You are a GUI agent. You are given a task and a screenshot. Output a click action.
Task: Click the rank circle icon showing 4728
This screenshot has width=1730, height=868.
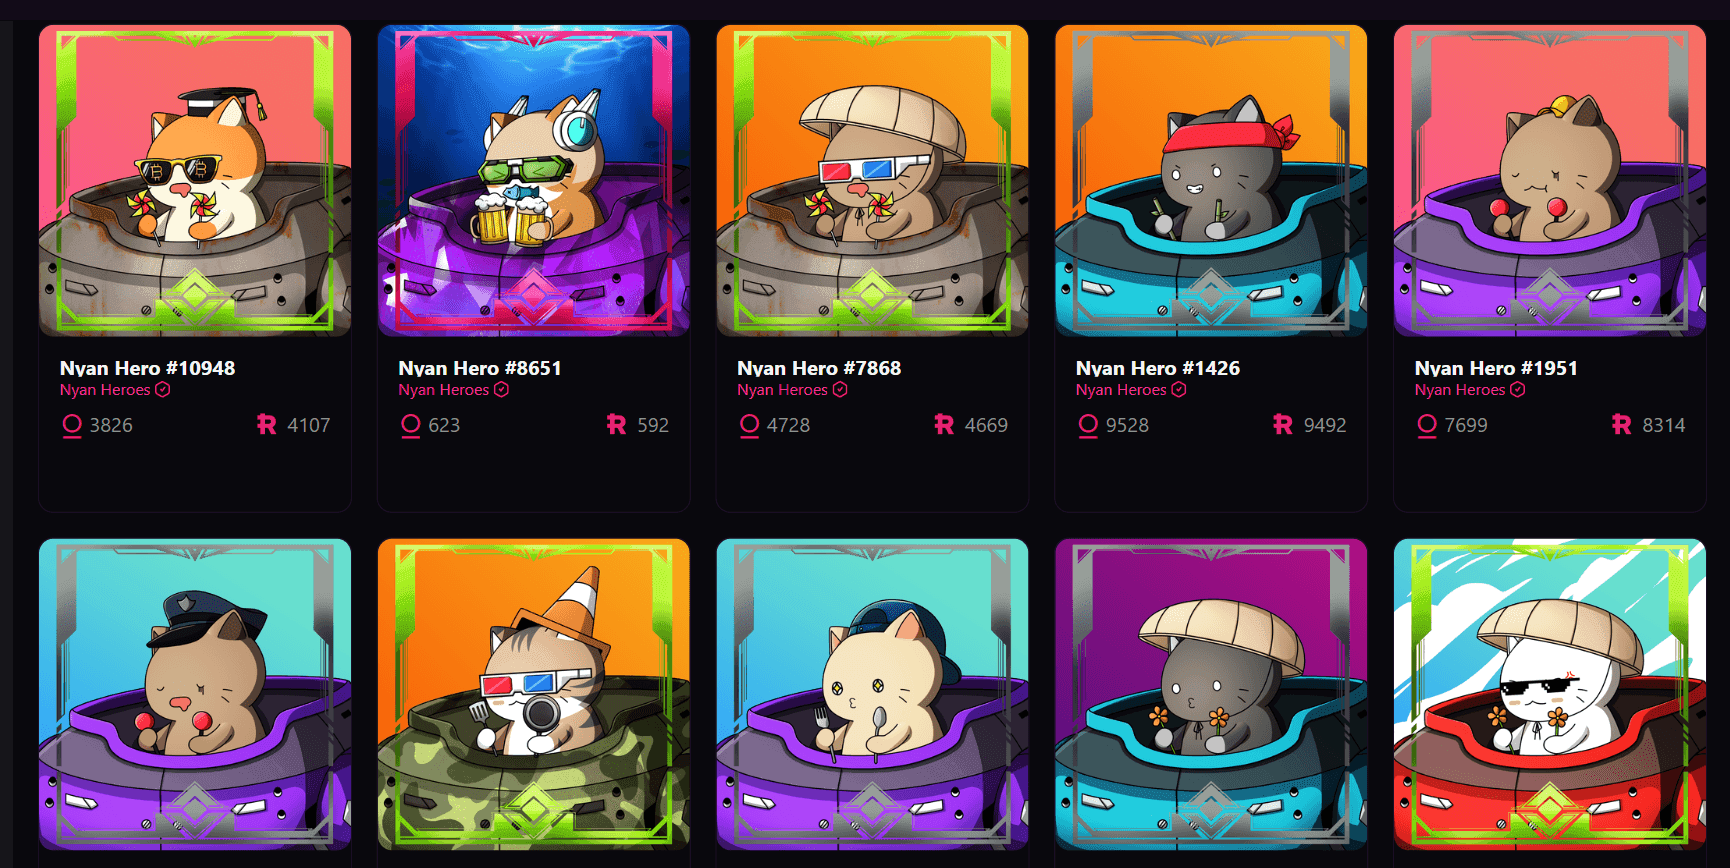pyautogui.click(x=749, y=426)
